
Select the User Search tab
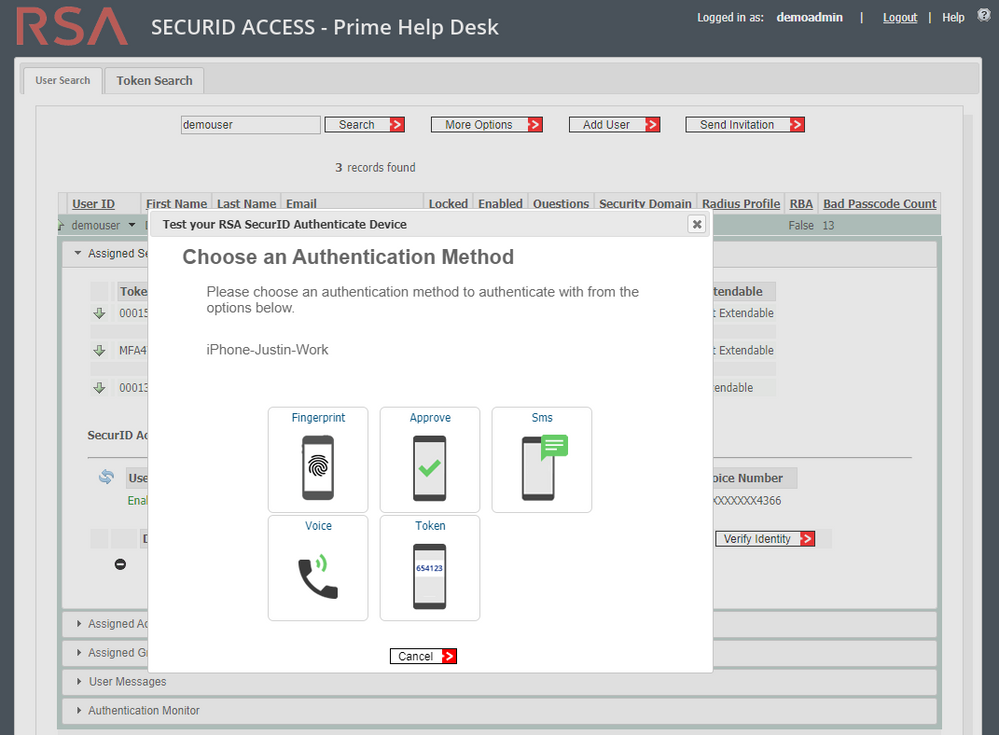(62, 80)
